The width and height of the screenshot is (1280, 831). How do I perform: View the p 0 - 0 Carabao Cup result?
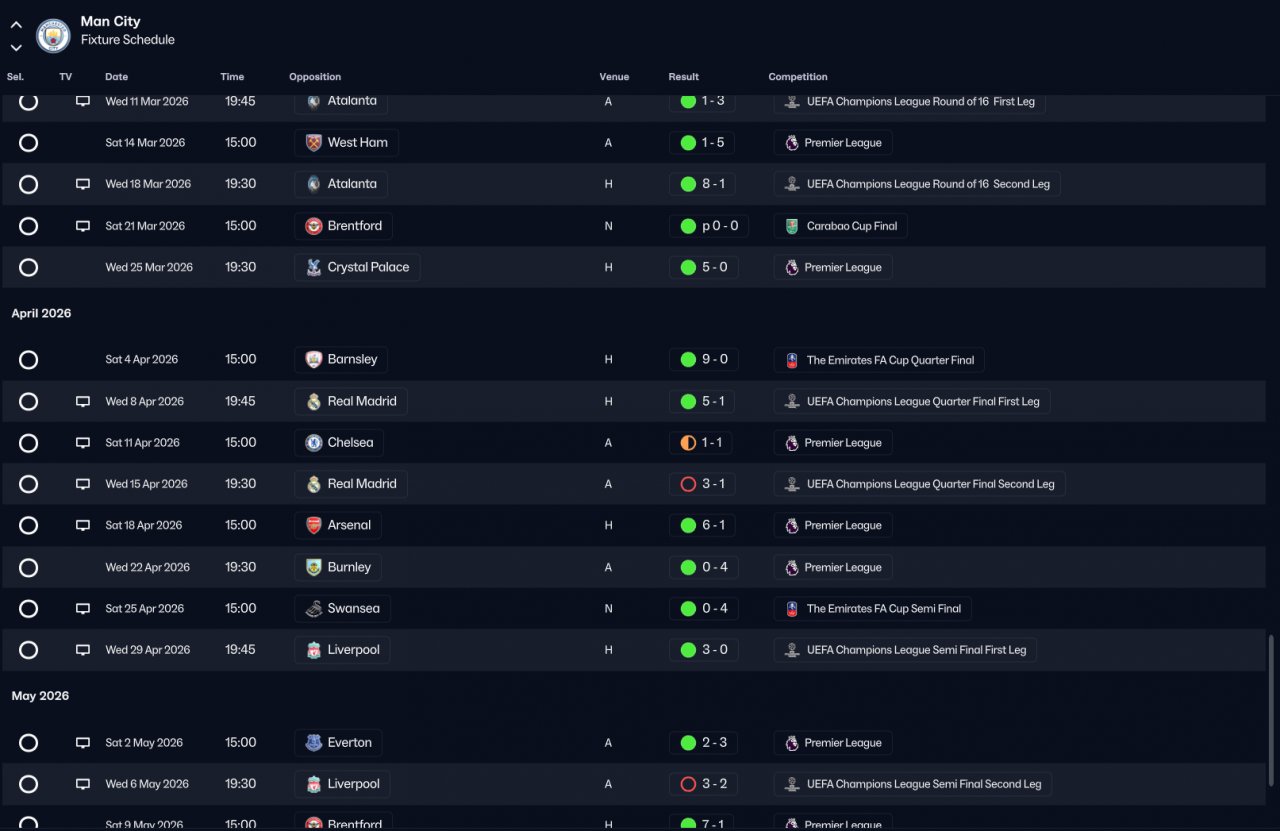point(709,226)
